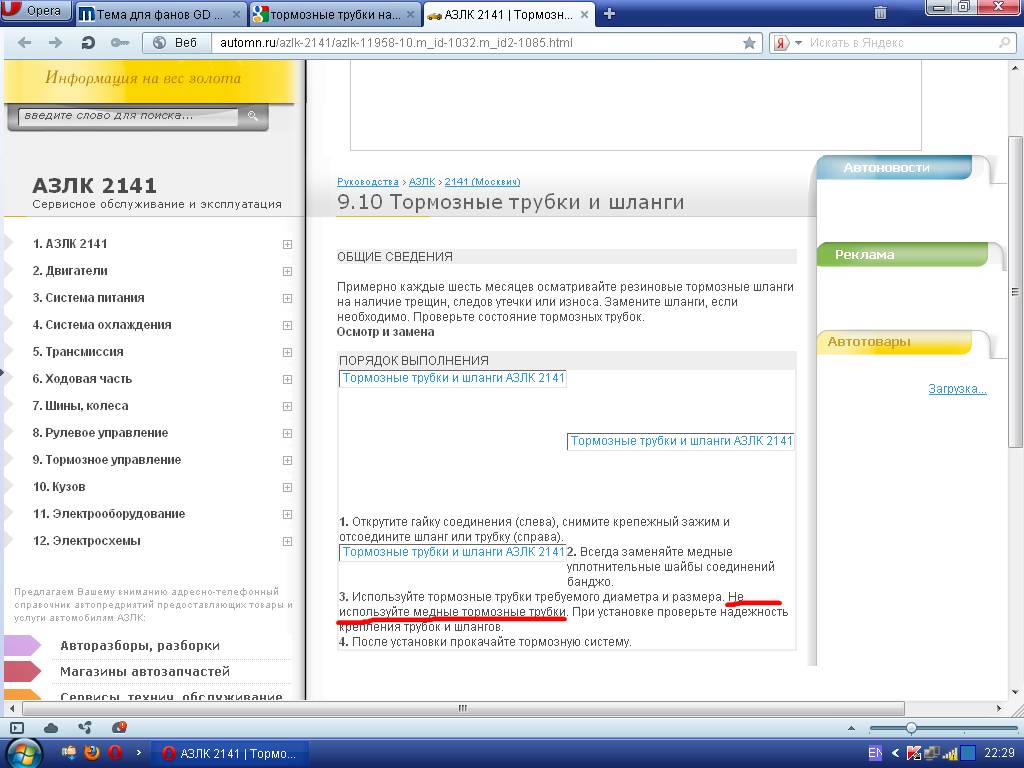Open the Opera main menu button
Image resolution: width=1024 pixels, height=768 pixels.
[36, 10]
